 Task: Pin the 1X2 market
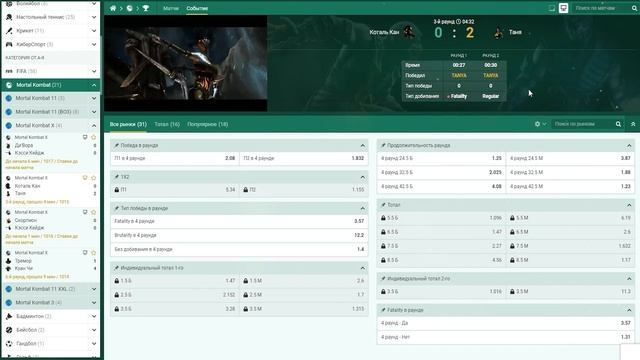pos(116,177)
